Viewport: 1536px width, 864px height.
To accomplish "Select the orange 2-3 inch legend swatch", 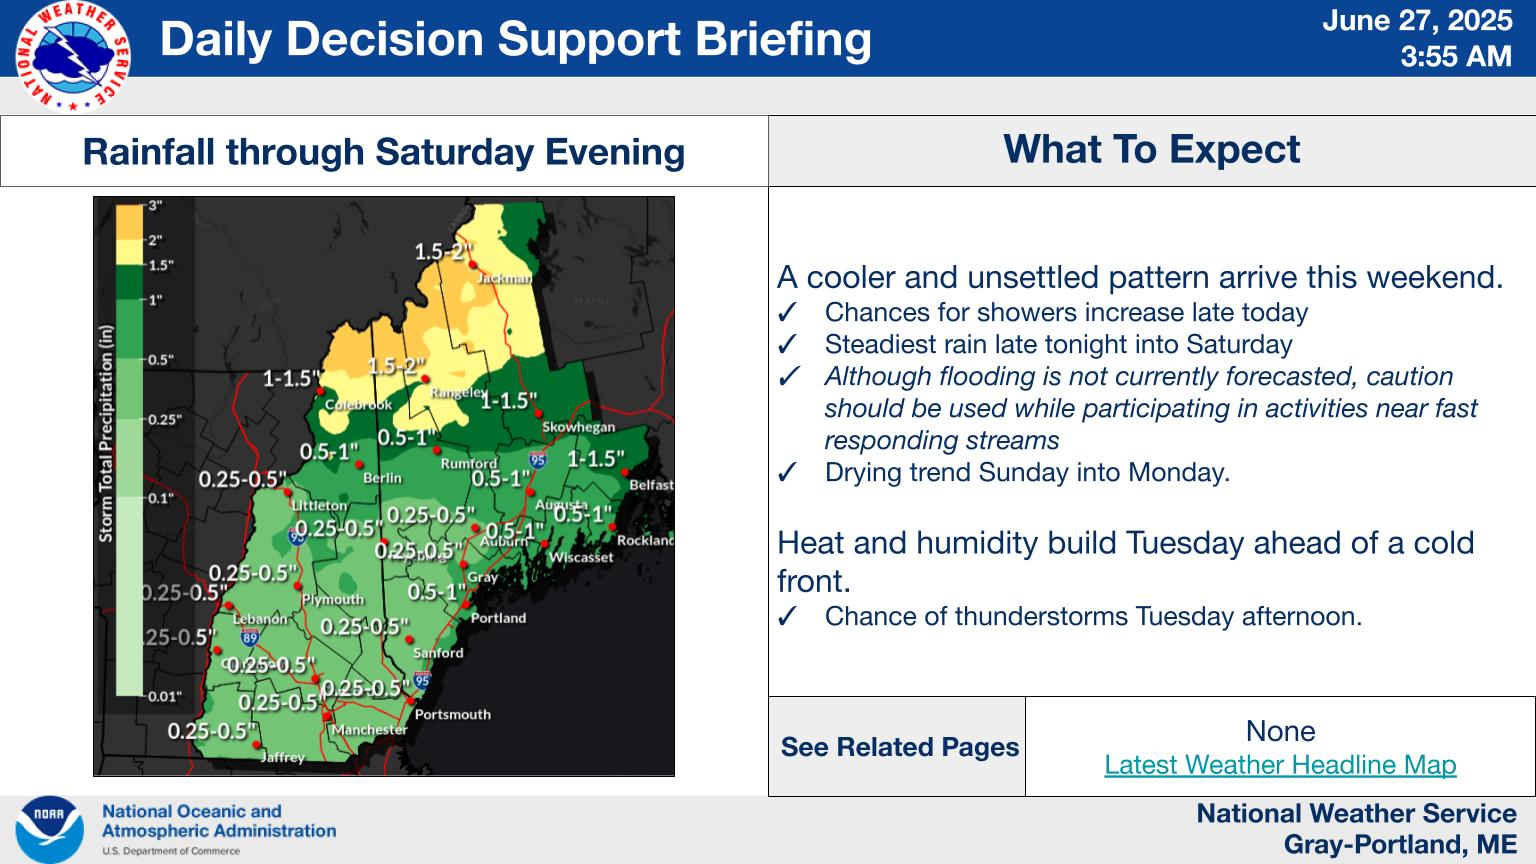I will coord(130,223).
